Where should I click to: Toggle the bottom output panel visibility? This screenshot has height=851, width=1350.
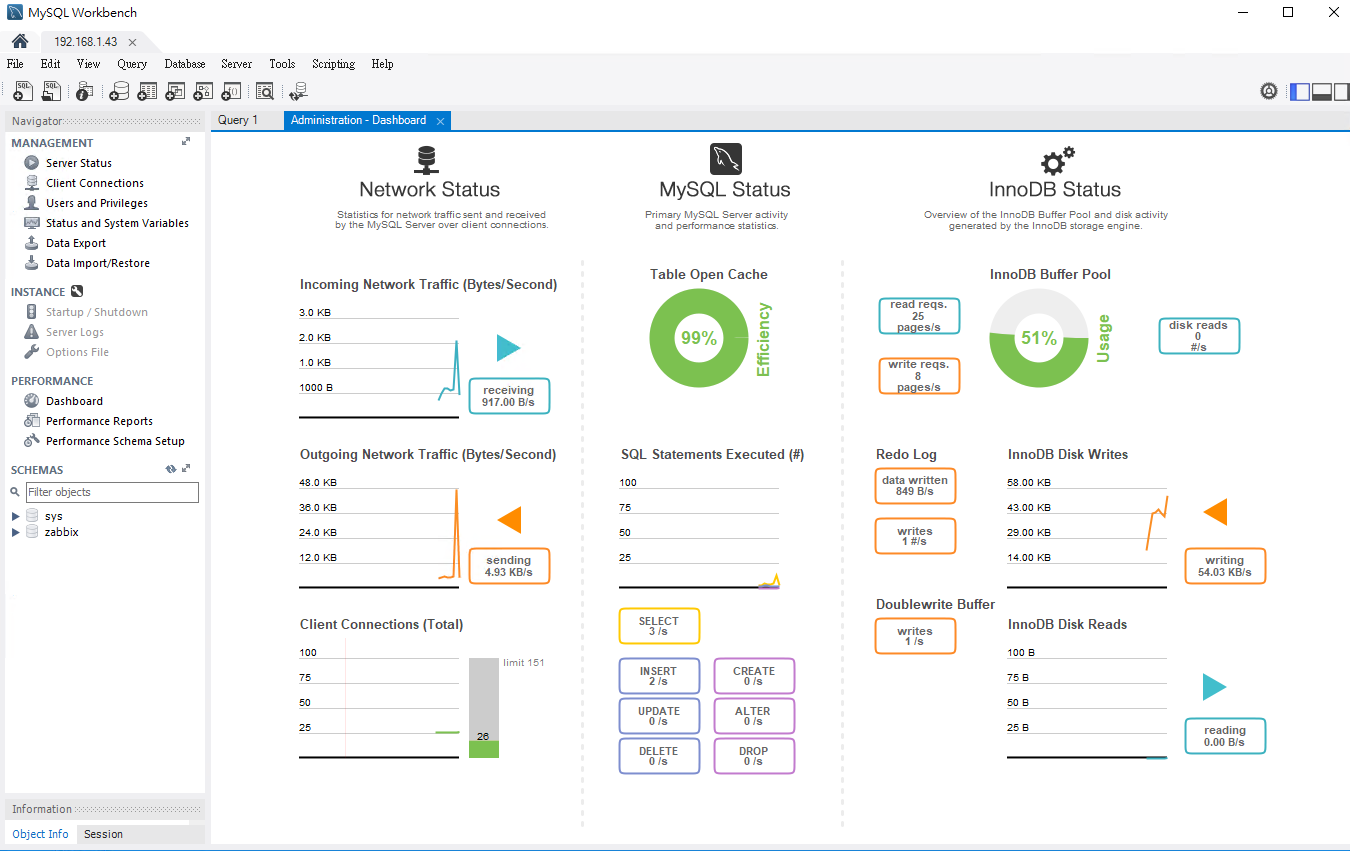pos(1322,92)
